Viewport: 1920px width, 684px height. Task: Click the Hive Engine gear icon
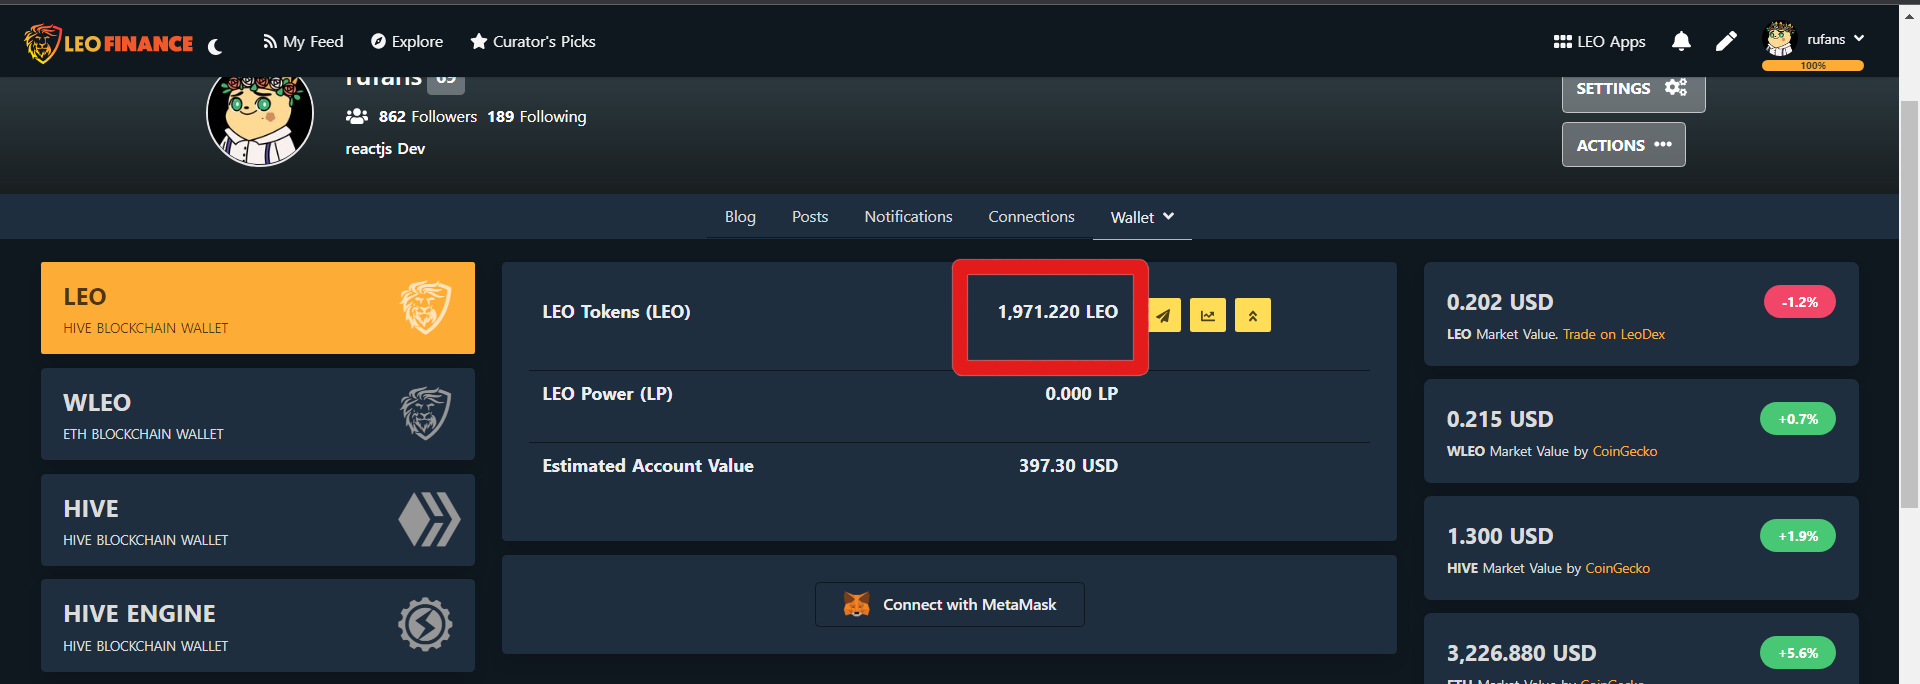425,625
